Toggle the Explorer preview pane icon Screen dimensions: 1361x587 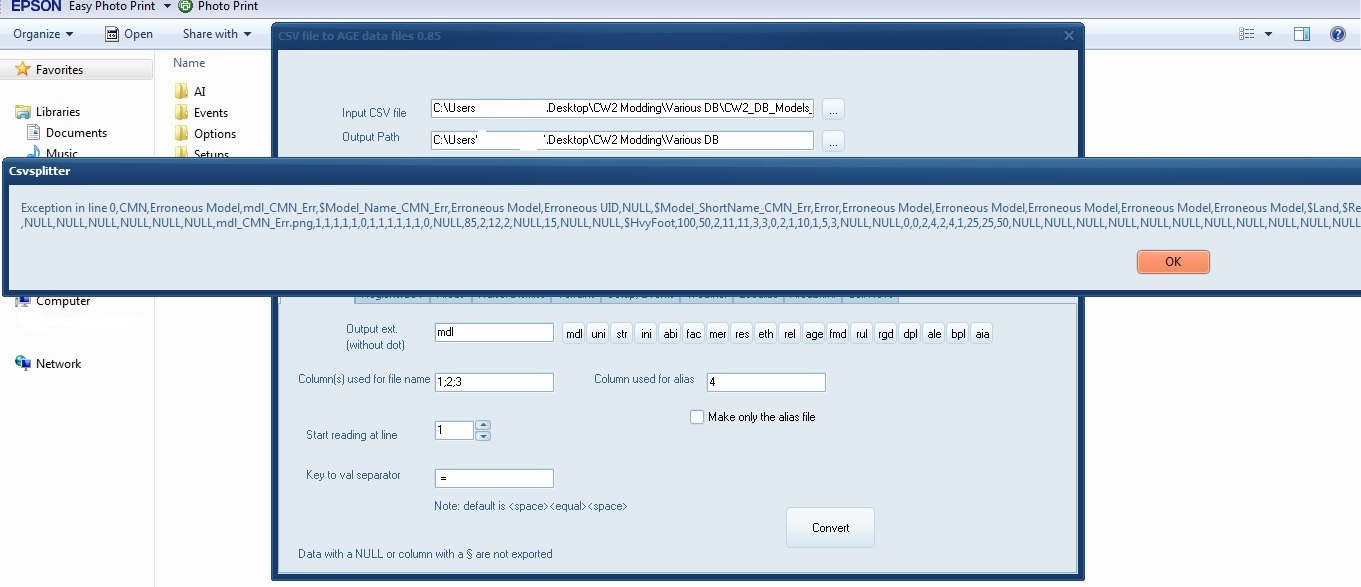(1301, 34)
